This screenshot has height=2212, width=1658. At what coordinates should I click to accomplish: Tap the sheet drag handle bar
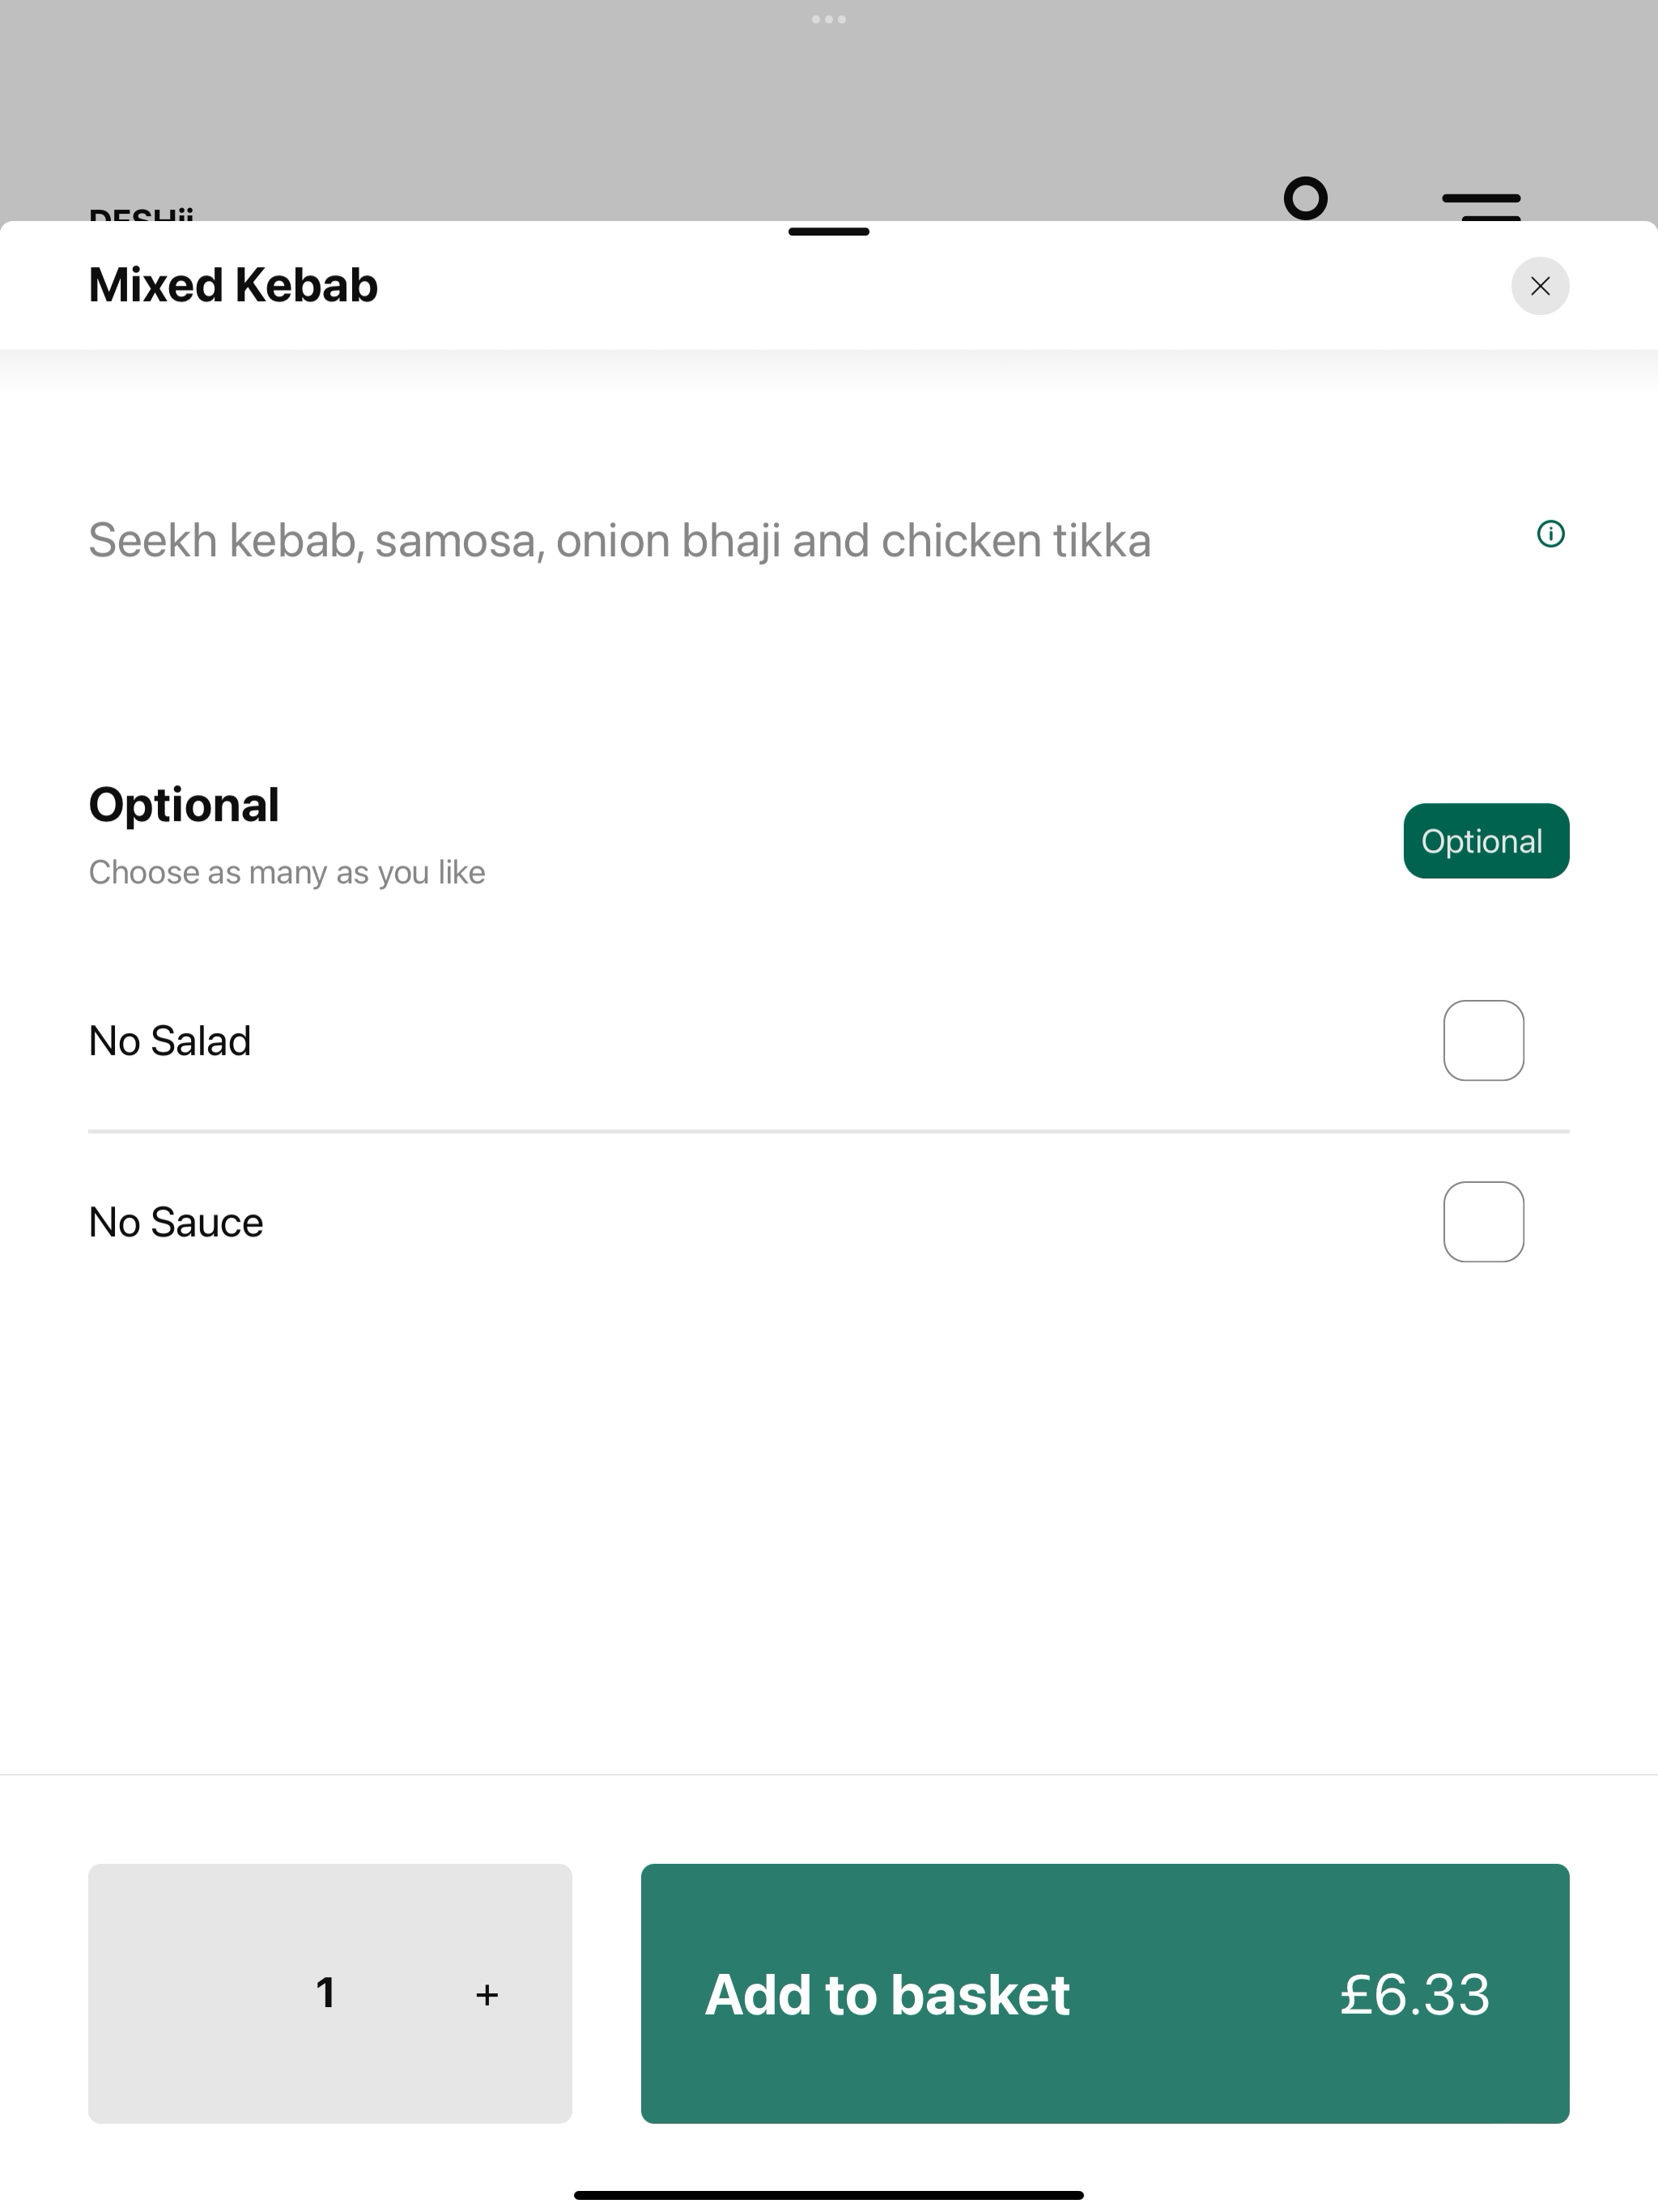pos(829,232)
